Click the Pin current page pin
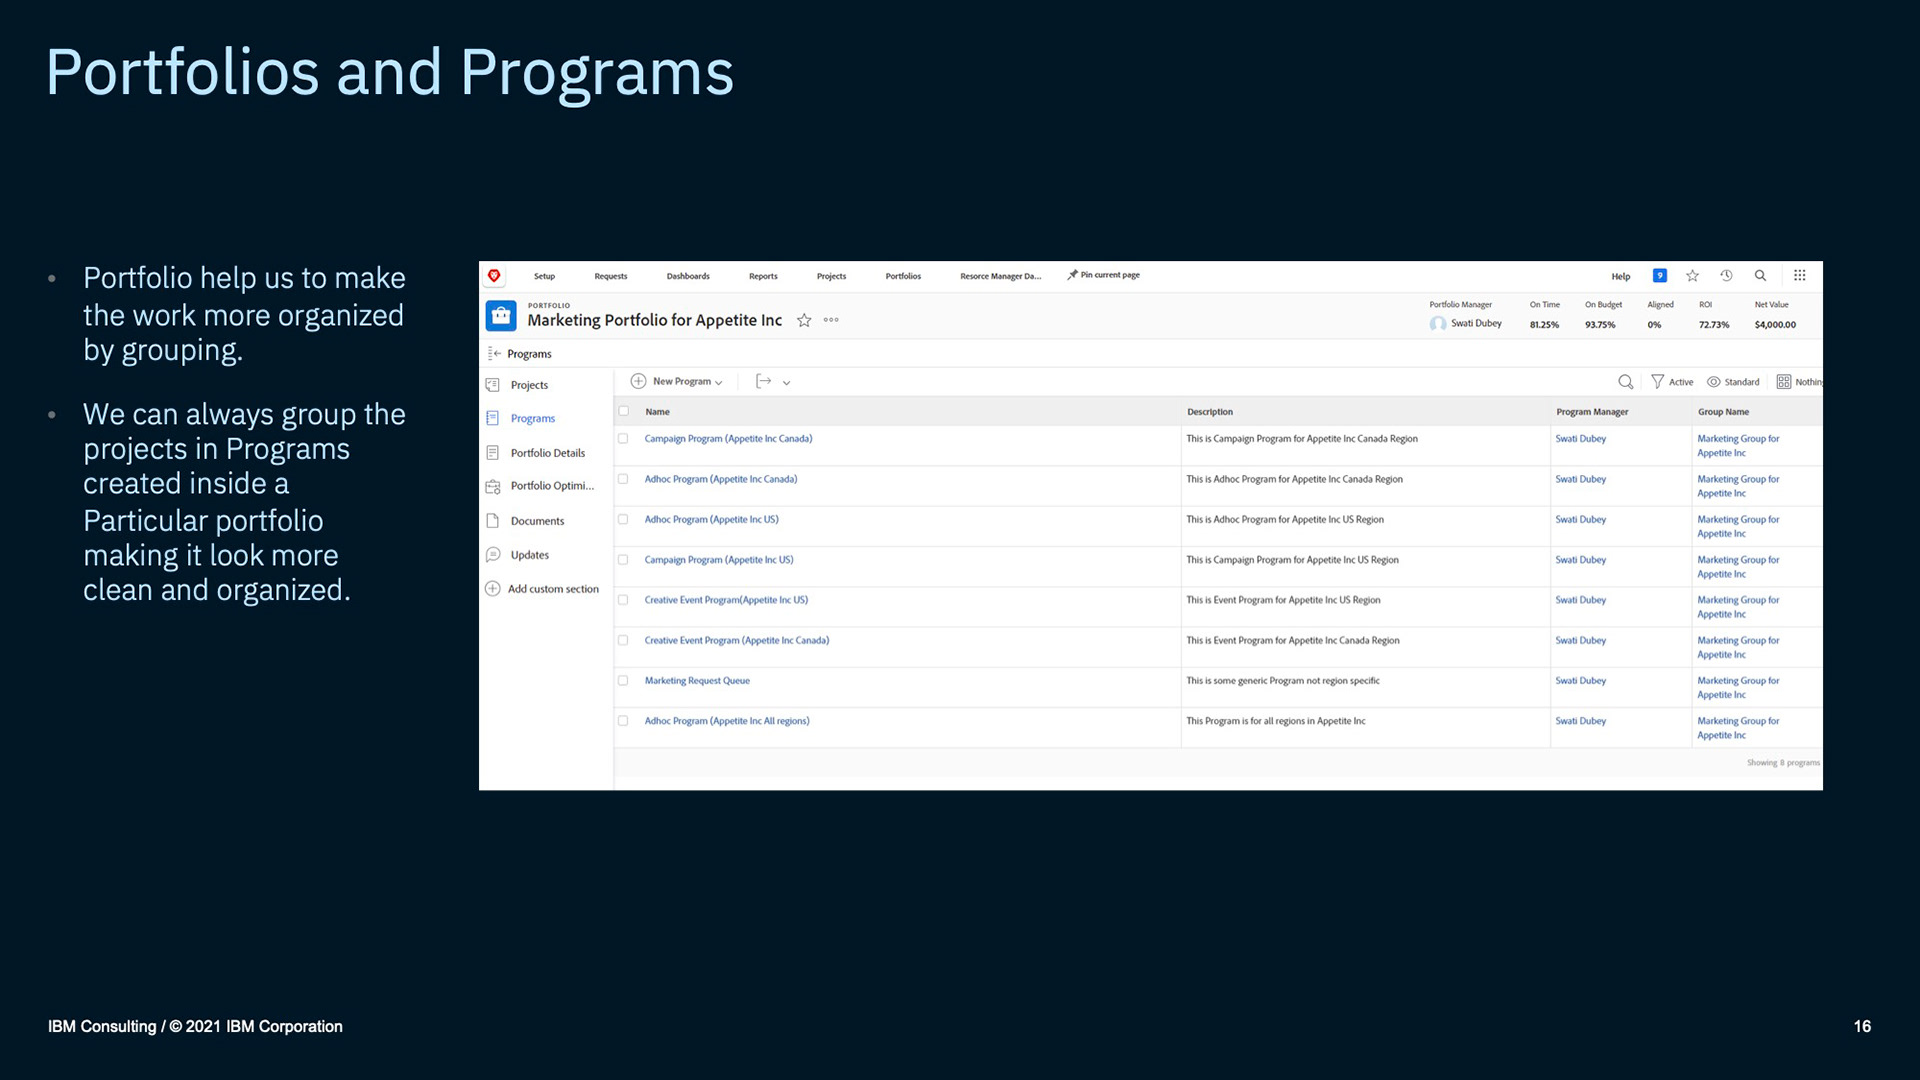The height and width of the screenshot is (1080, 1920). point(1072,275)
